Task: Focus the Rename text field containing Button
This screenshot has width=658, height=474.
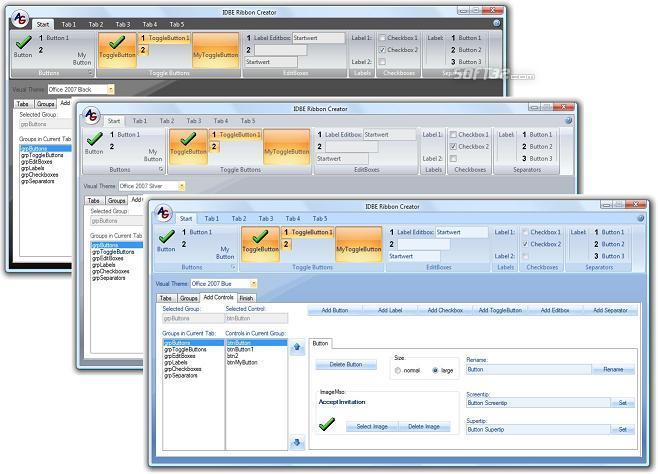Action: click(x=529, y=370)
